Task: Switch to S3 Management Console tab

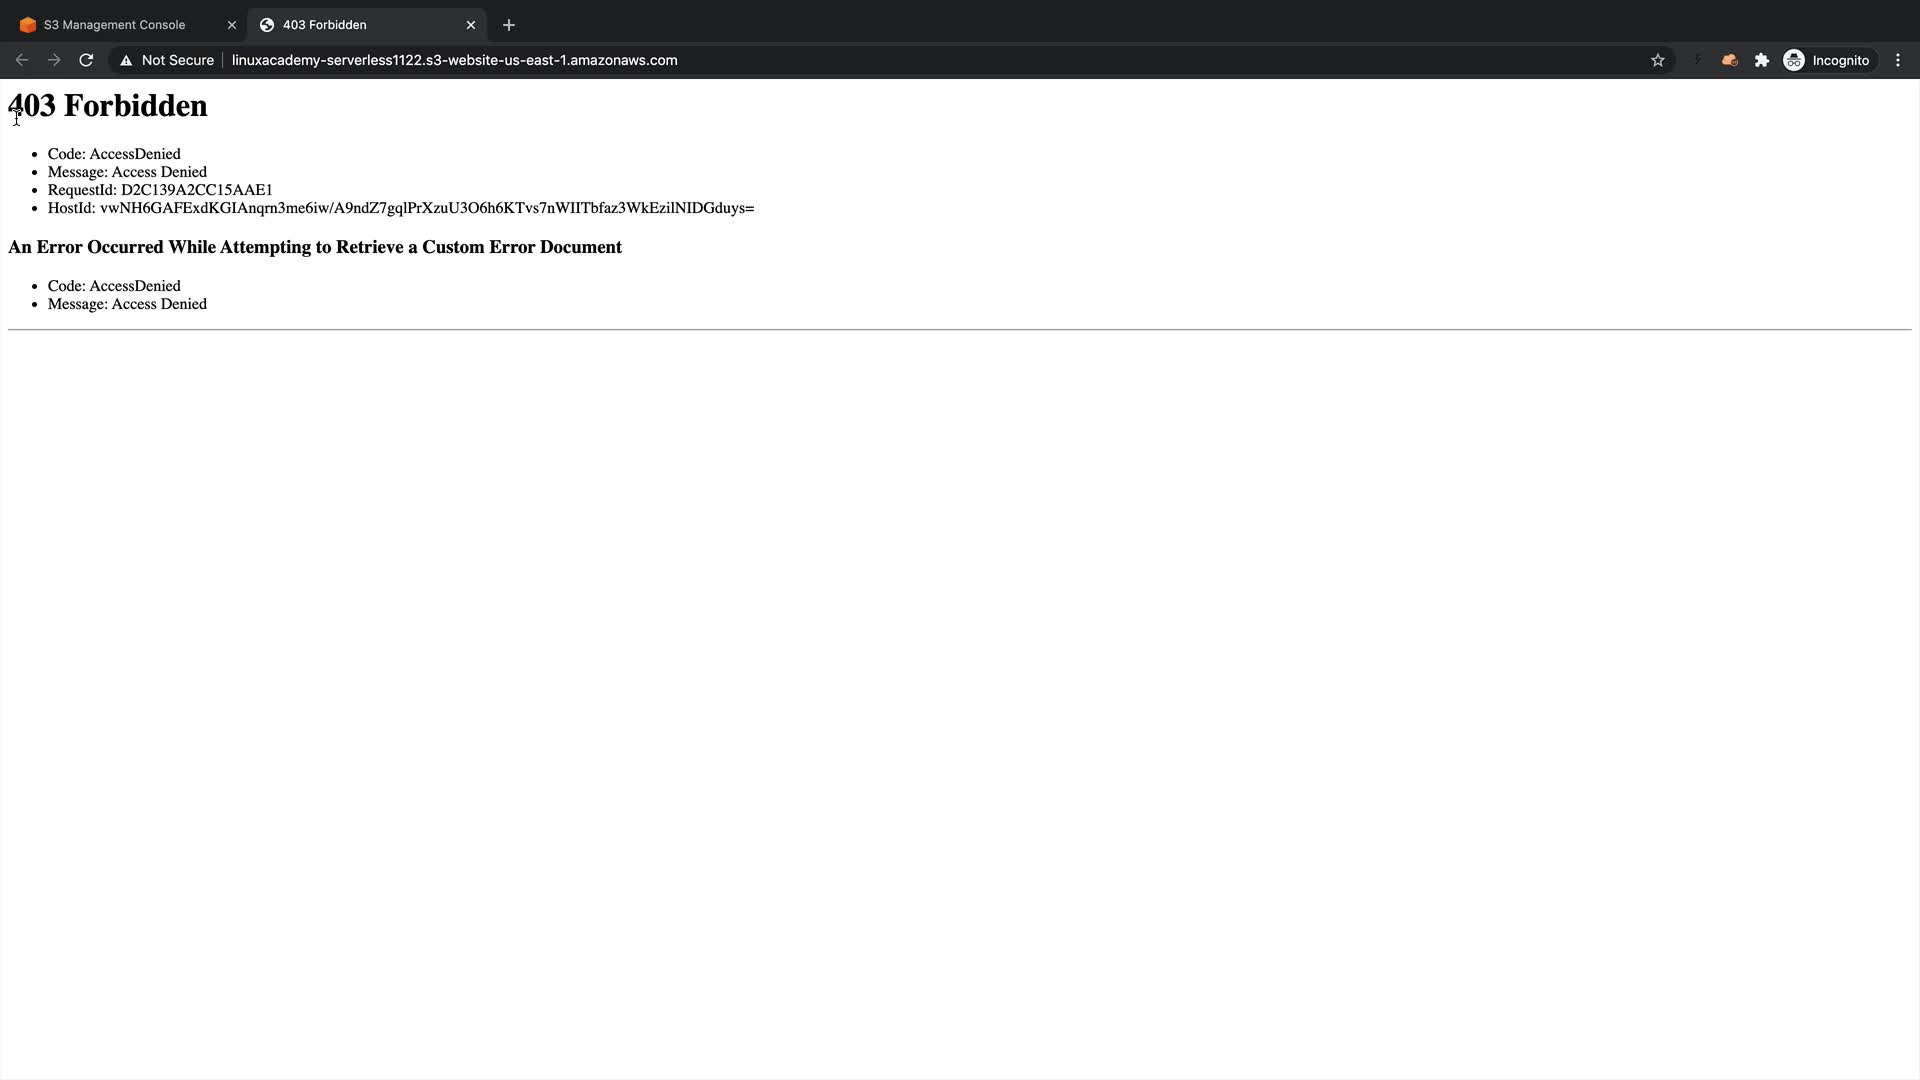Action: point(114,25)
